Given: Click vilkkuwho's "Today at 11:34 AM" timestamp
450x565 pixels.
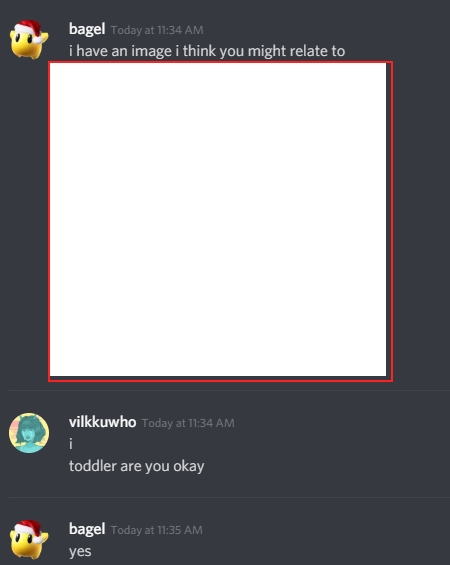Looking at the screenshot, I should coord(188,423).
